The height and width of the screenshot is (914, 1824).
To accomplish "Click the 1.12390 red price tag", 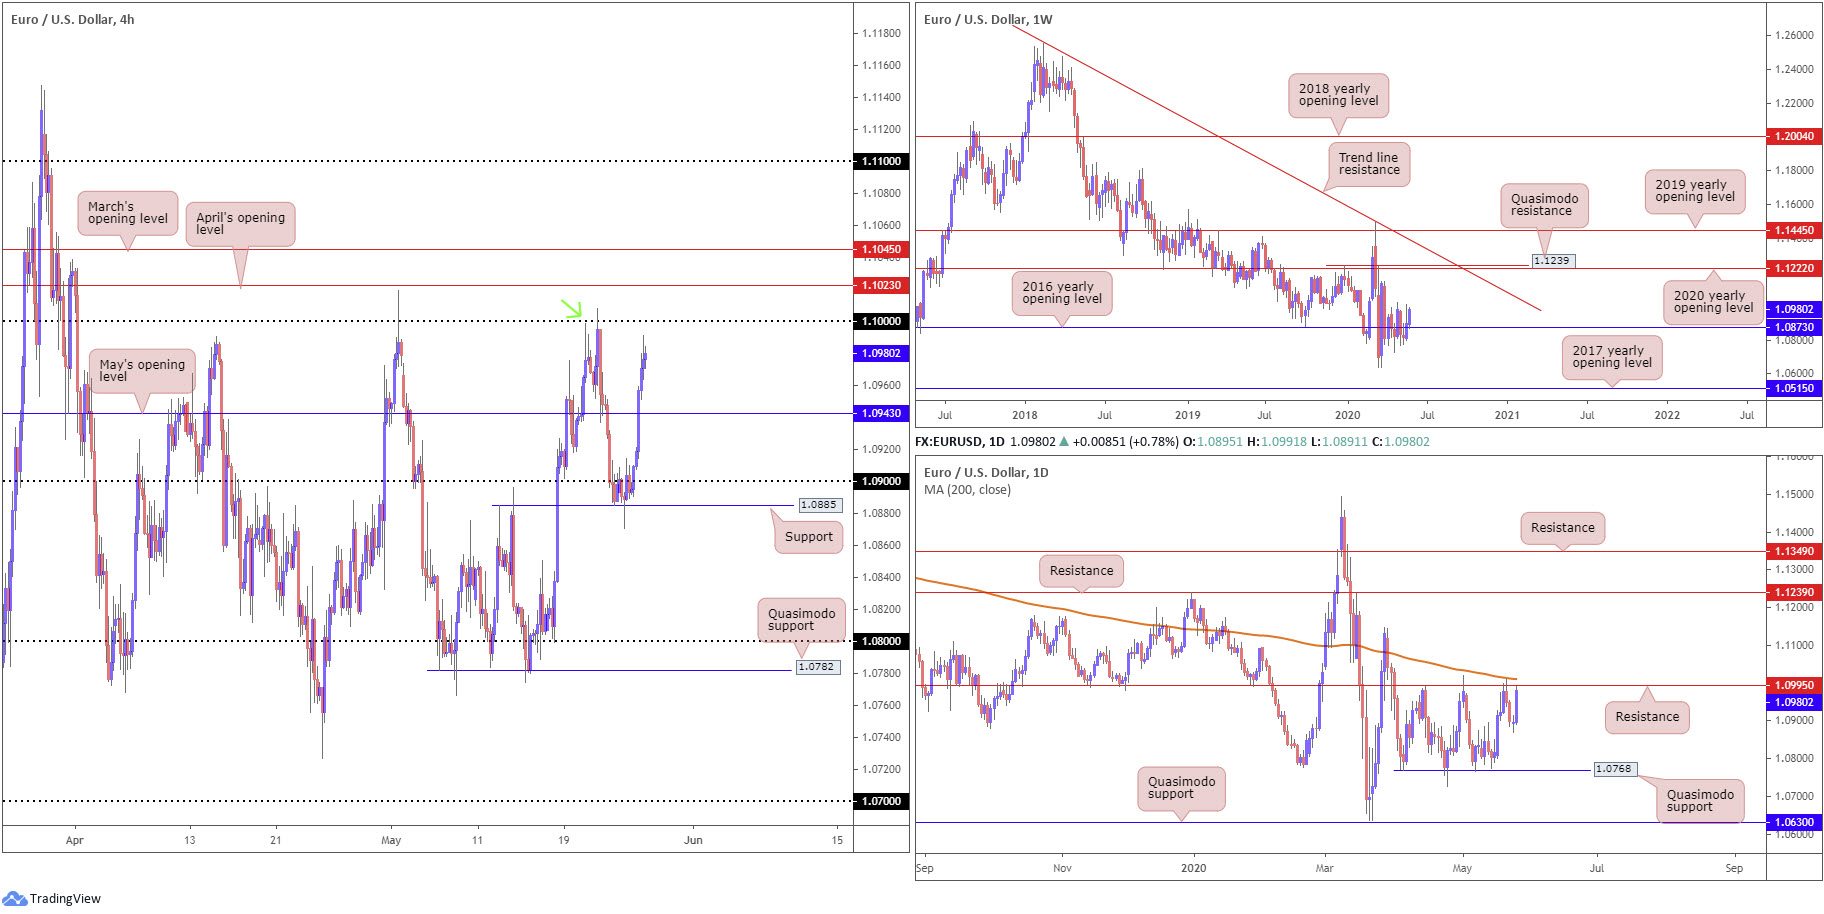I will pos(1794,592).
